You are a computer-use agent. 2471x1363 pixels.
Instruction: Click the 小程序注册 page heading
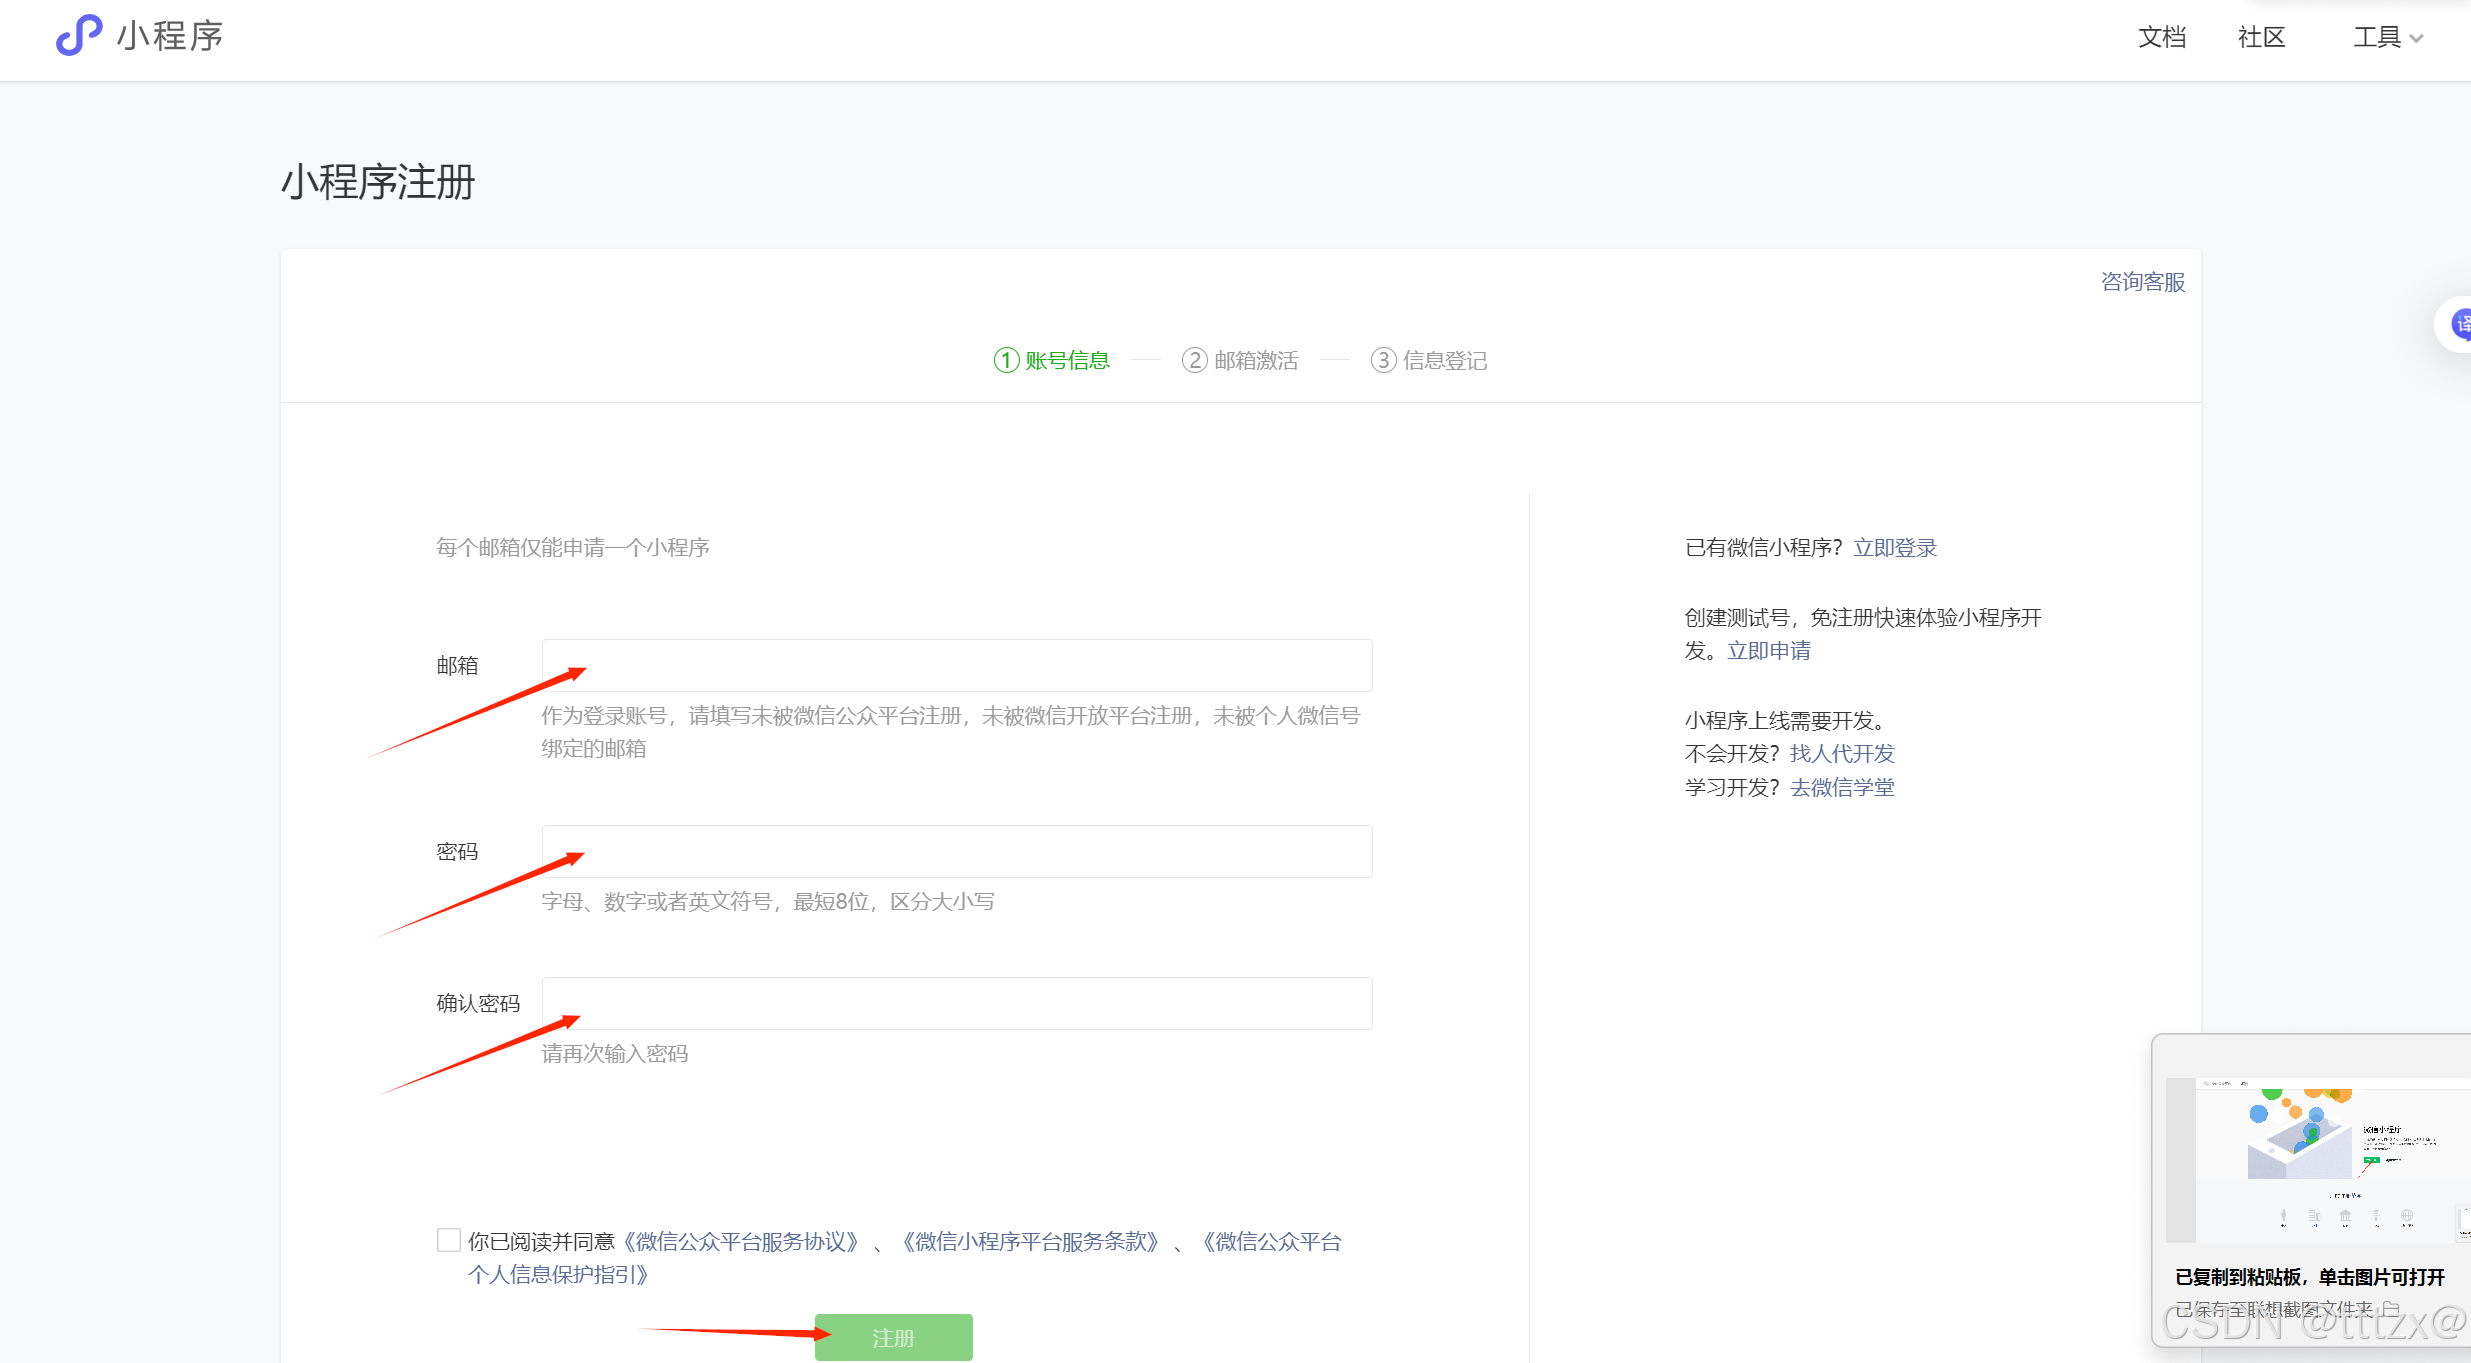click(x=378, y=182)
